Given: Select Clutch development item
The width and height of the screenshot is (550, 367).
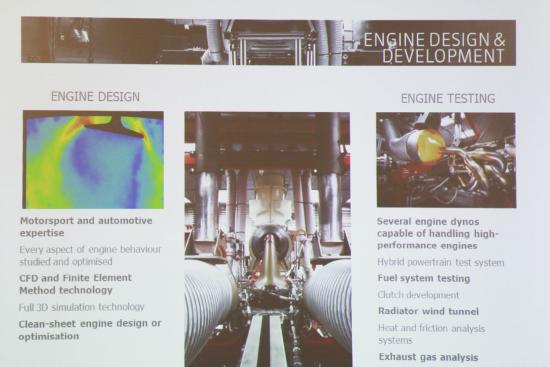Looking at the screenshot, I should (x=418, y=295).
